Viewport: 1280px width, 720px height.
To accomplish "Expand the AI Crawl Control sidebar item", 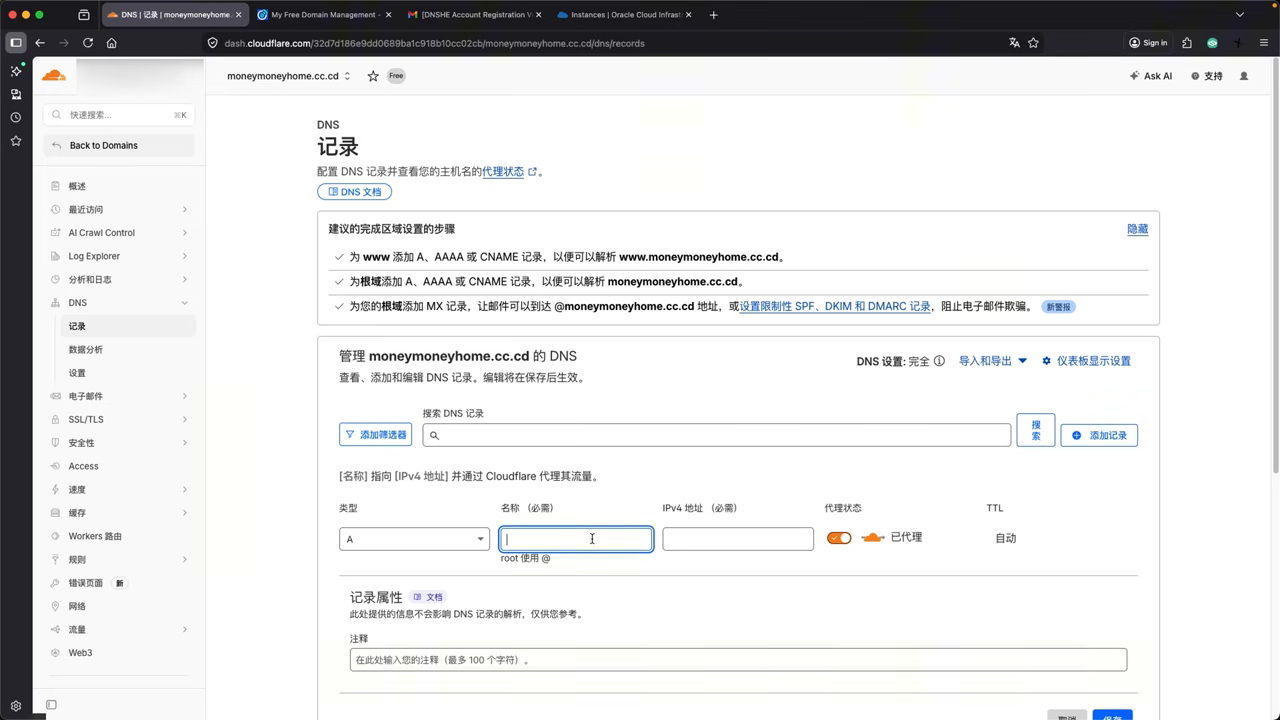I will pyautogui.click(x=120, y=232).
